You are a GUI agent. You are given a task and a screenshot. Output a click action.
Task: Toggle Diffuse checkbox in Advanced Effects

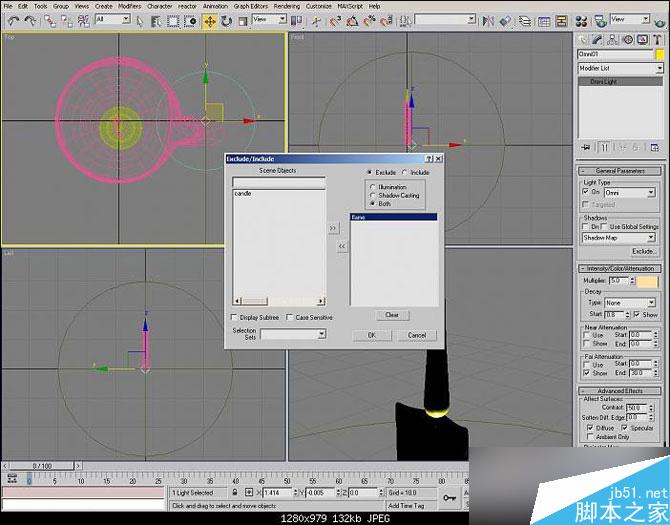(590, 428)
